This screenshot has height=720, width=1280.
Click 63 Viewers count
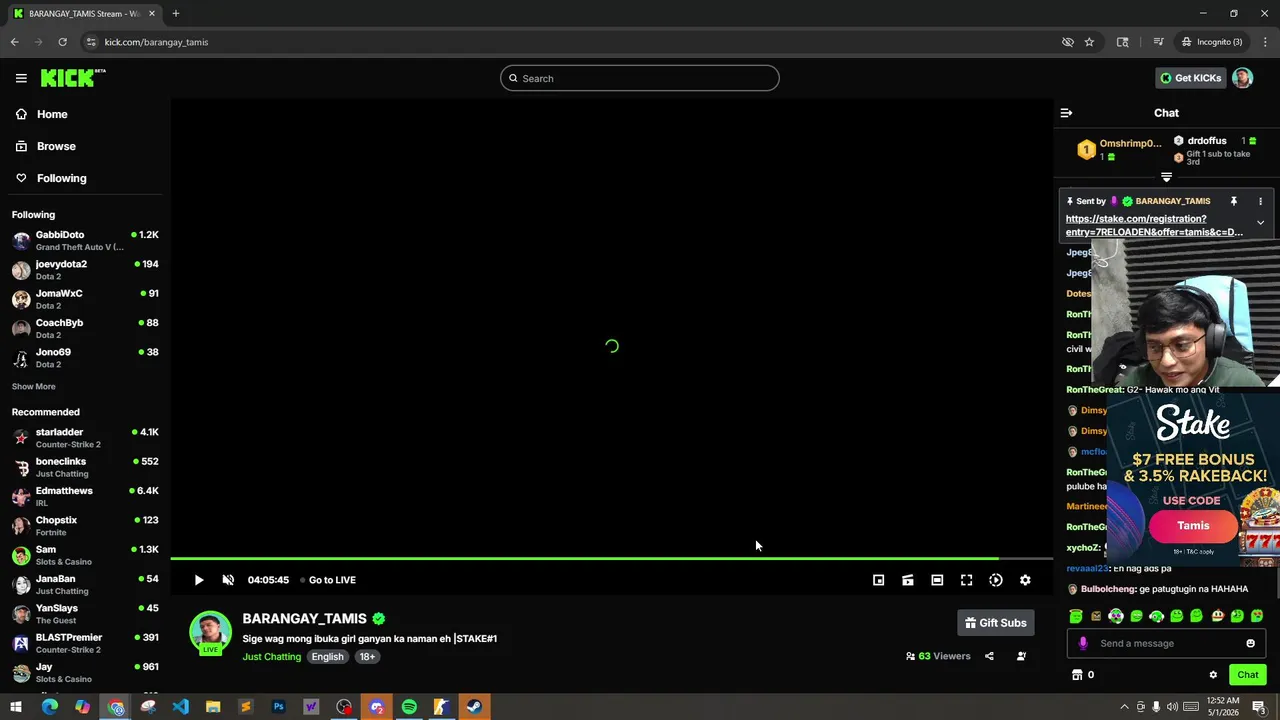click(x=938, y=656)
